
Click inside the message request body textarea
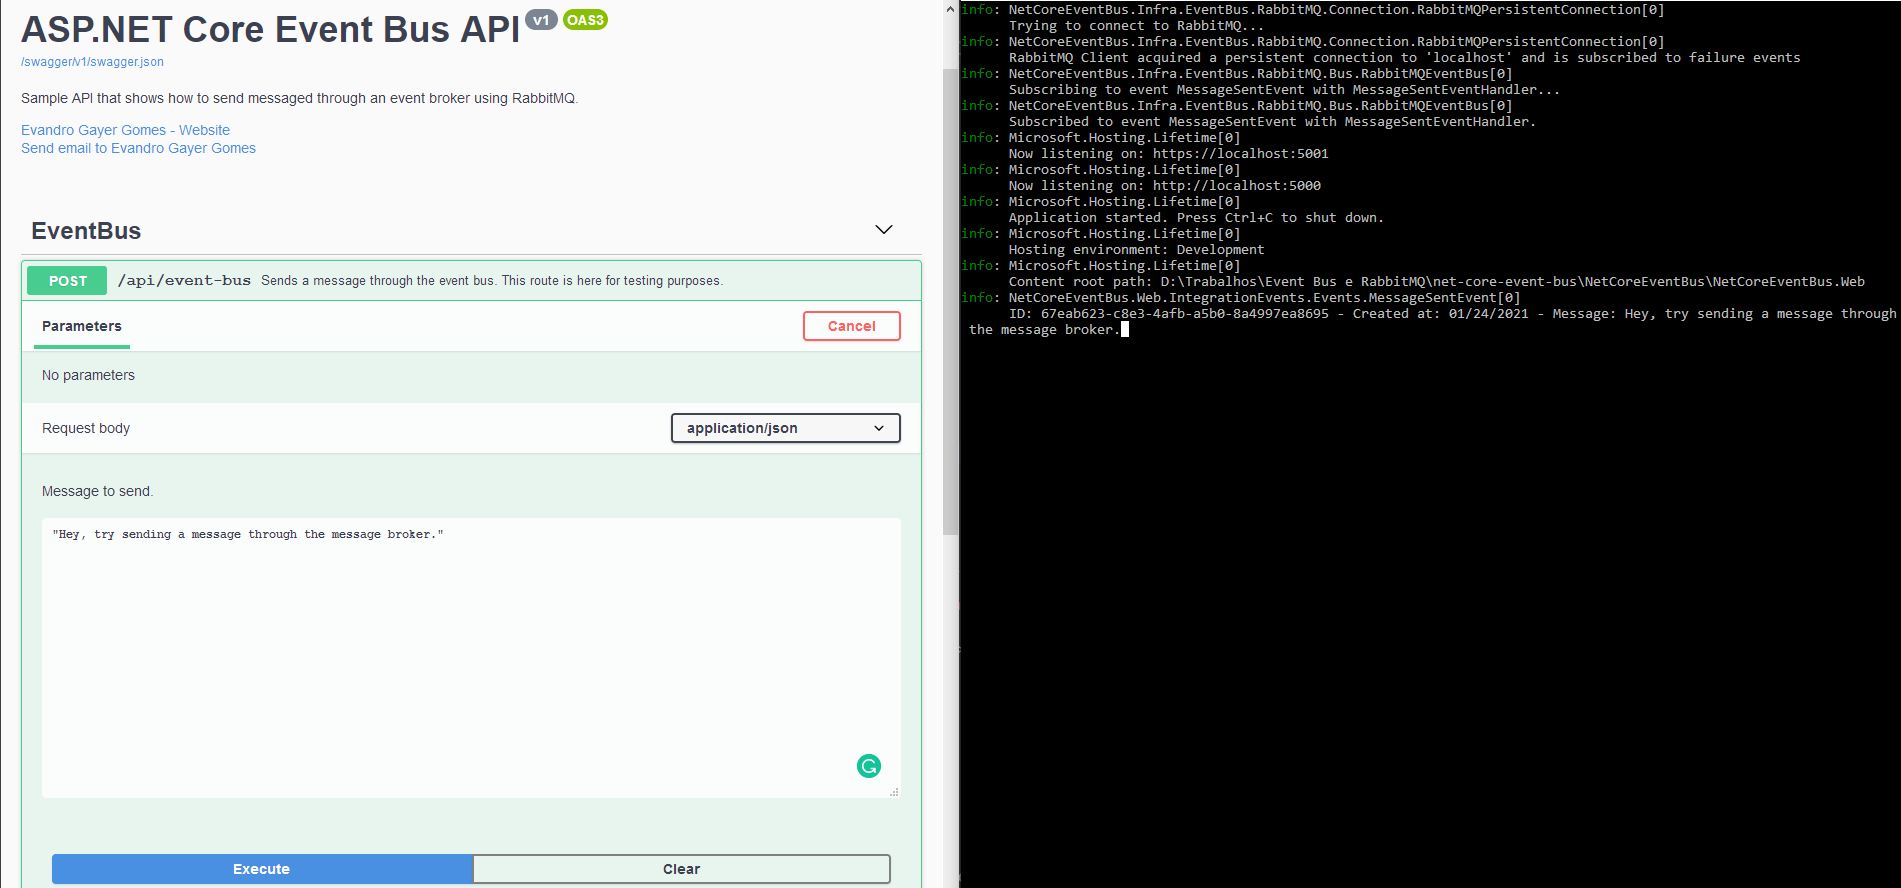click(x=471, y=657)
